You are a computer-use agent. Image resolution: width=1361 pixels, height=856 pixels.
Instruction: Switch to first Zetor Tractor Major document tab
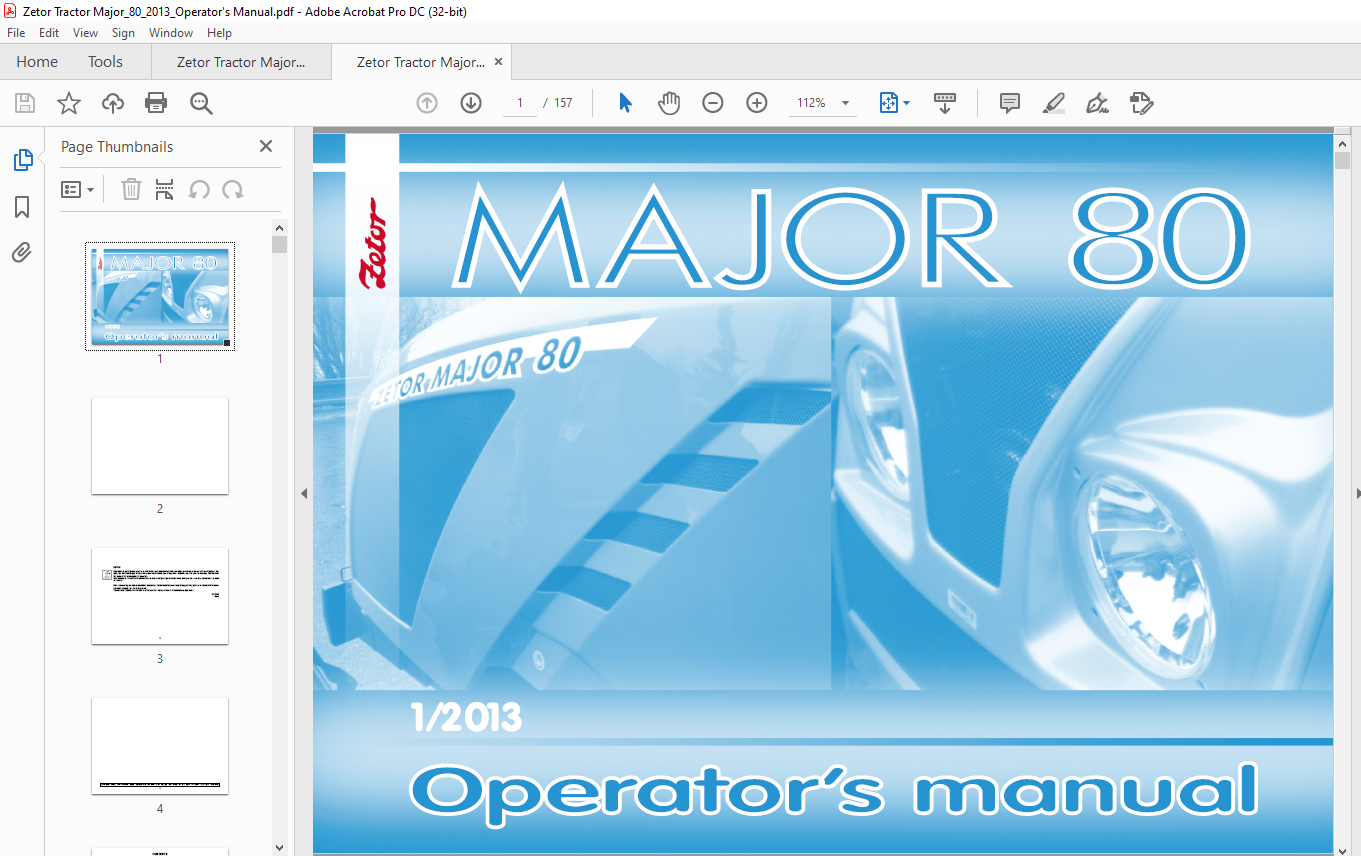[241, 62]
